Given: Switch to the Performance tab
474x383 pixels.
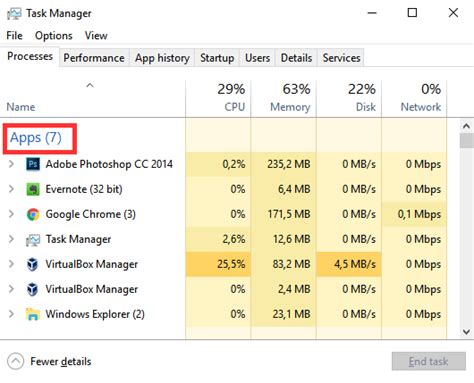Looking at the screenshot, I should pos(94,58).
